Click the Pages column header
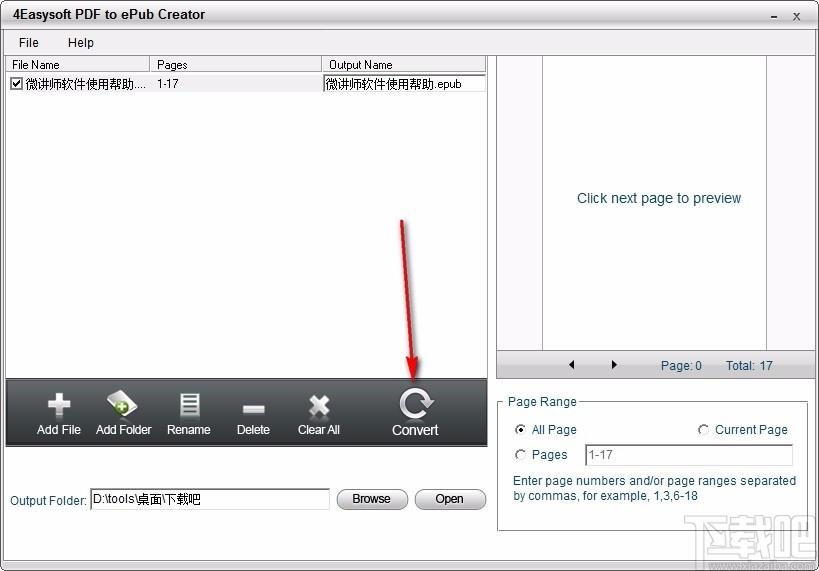Screen dimensions: 819x571 tap(236, 65)
